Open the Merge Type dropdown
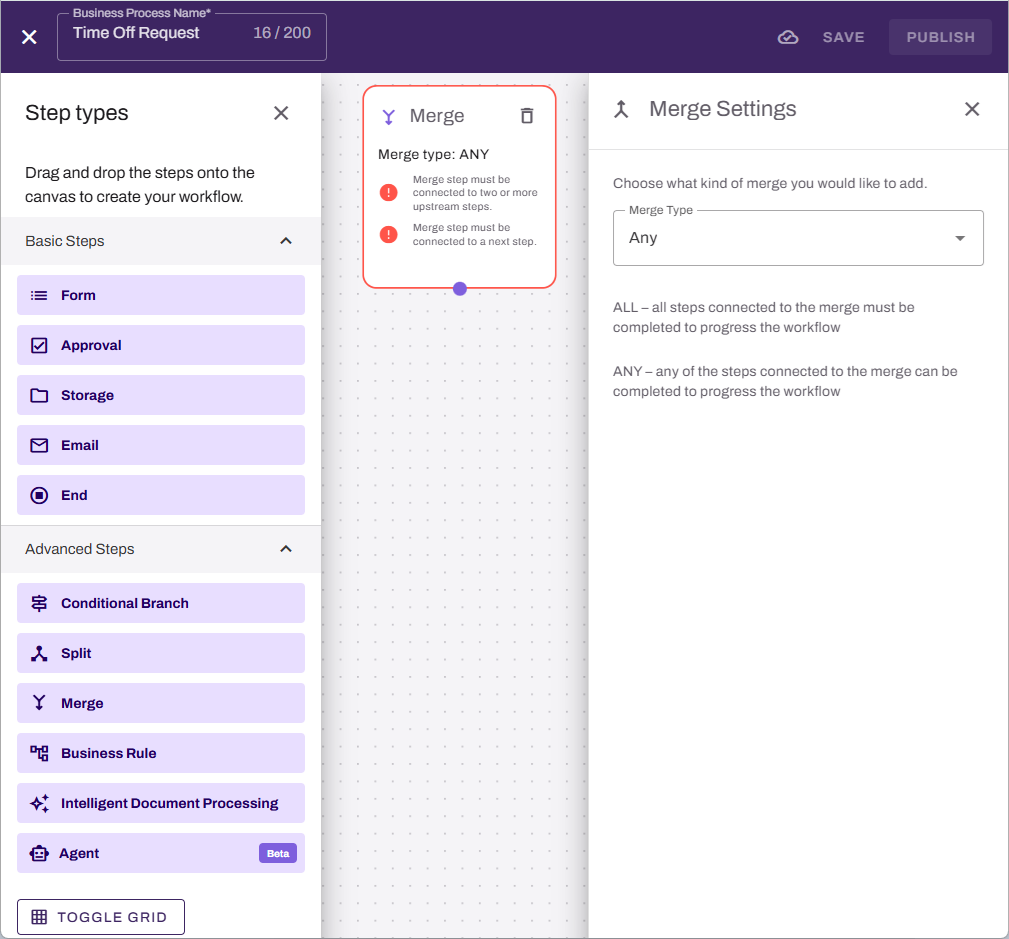The image size is (1009, 939). click(798, 238)
